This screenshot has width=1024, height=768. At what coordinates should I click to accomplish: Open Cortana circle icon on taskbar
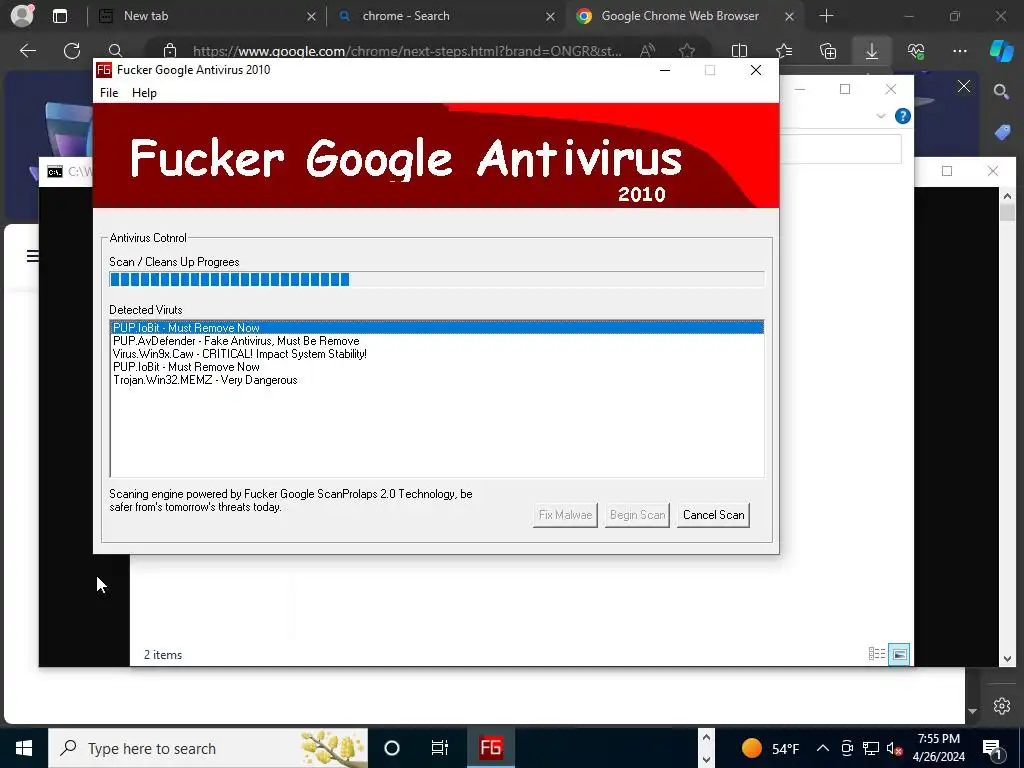pyautogui.click(x=392, y=748)
